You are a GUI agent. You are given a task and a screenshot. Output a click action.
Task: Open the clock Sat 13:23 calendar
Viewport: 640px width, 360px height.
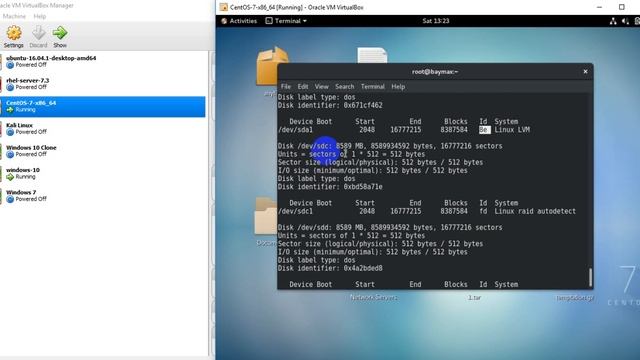[436, 21]
